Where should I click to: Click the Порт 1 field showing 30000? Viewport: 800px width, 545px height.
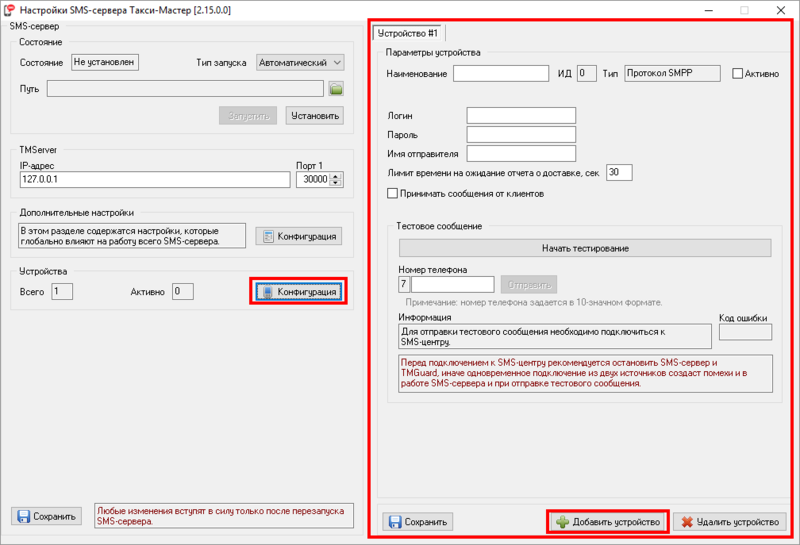[x=313, y=179]
